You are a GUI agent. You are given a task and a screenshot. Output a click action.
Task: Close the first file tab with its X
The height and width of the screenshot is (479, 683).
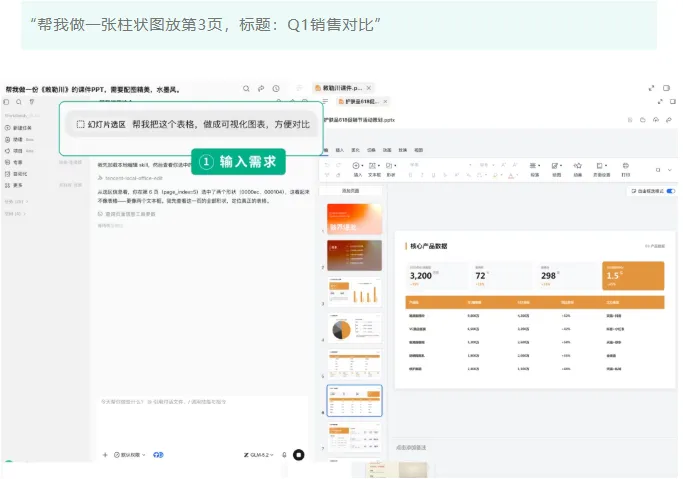tap(369, 88)
